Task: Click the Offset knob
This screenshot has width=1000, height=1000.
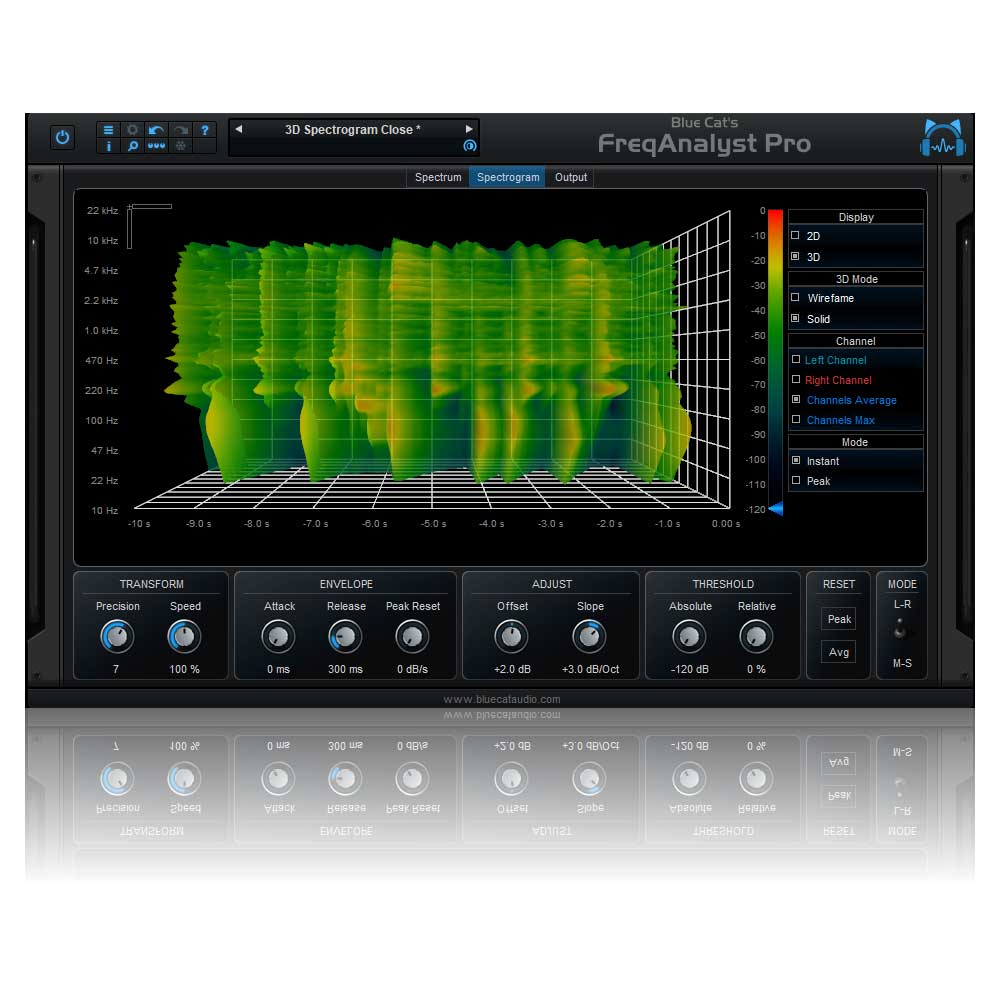Action: 511,636
